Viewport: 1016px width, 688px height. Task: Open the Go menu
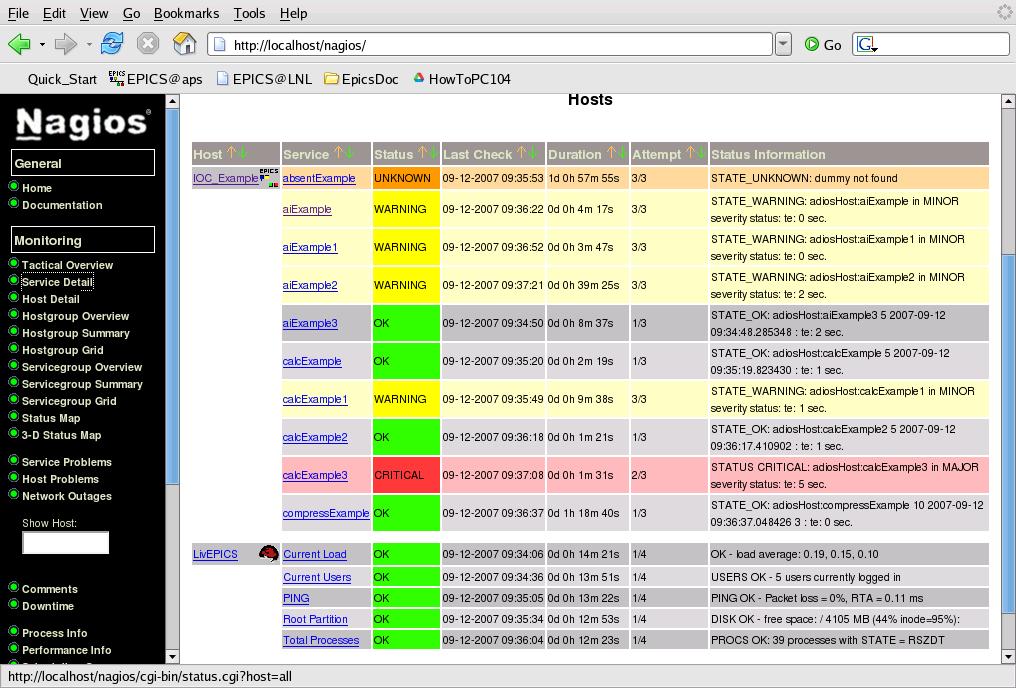(x=132, y=13)
